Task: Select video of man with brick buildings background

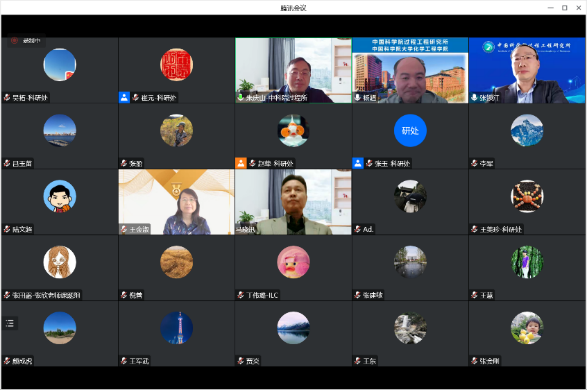Action: [x=410, y=70]
